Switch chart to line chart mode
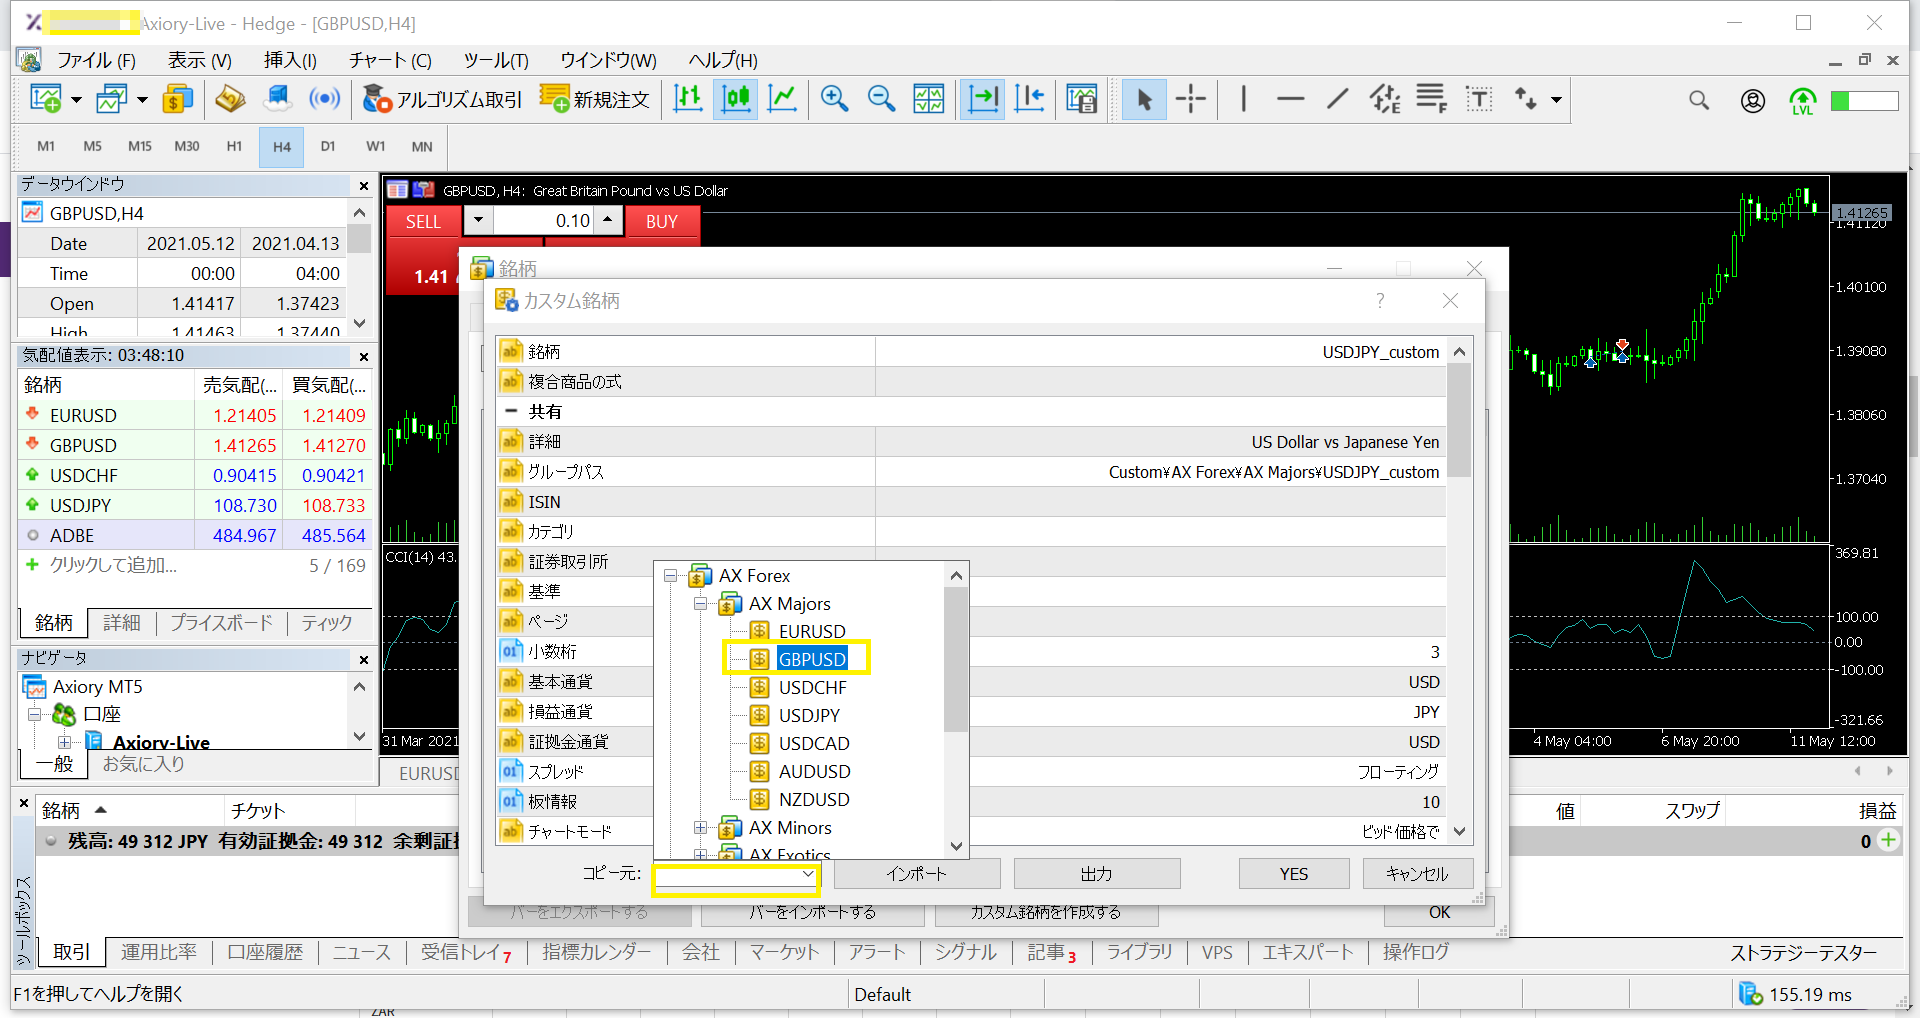The image size is (1920, 1018). coord(782,99)
